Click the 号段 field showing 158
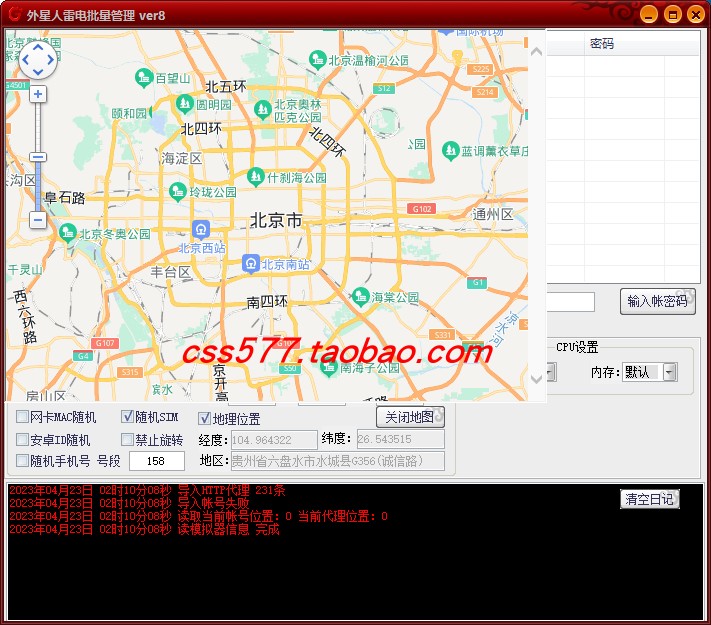This screenshot has width=711, height=625. tap(157, 461)
